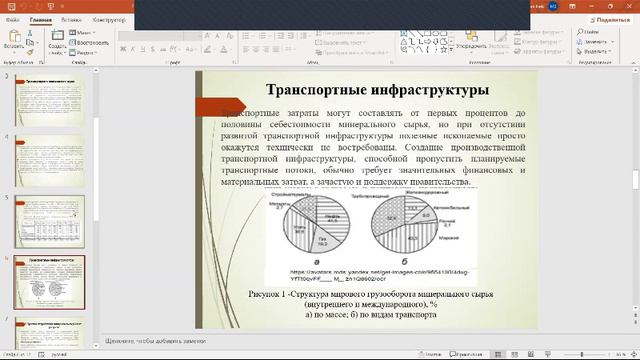Click the Paste (Вставить) clipboard icon

(14, 37)
